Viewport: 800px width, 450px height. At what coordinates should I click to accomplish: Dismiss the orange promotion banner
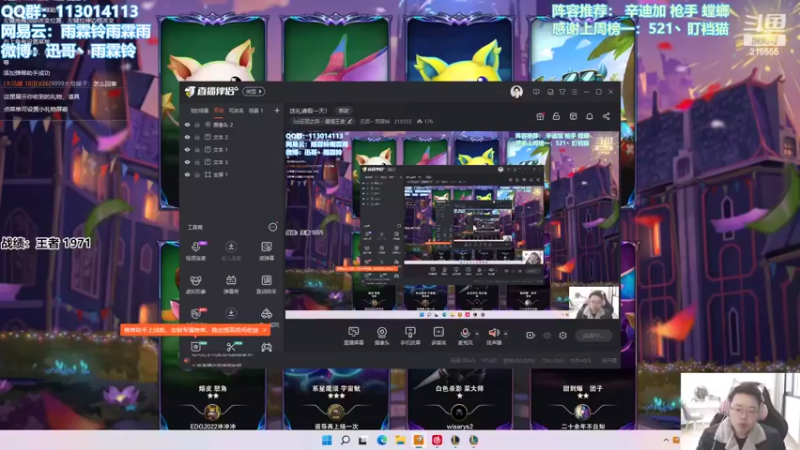pos(264,330)
